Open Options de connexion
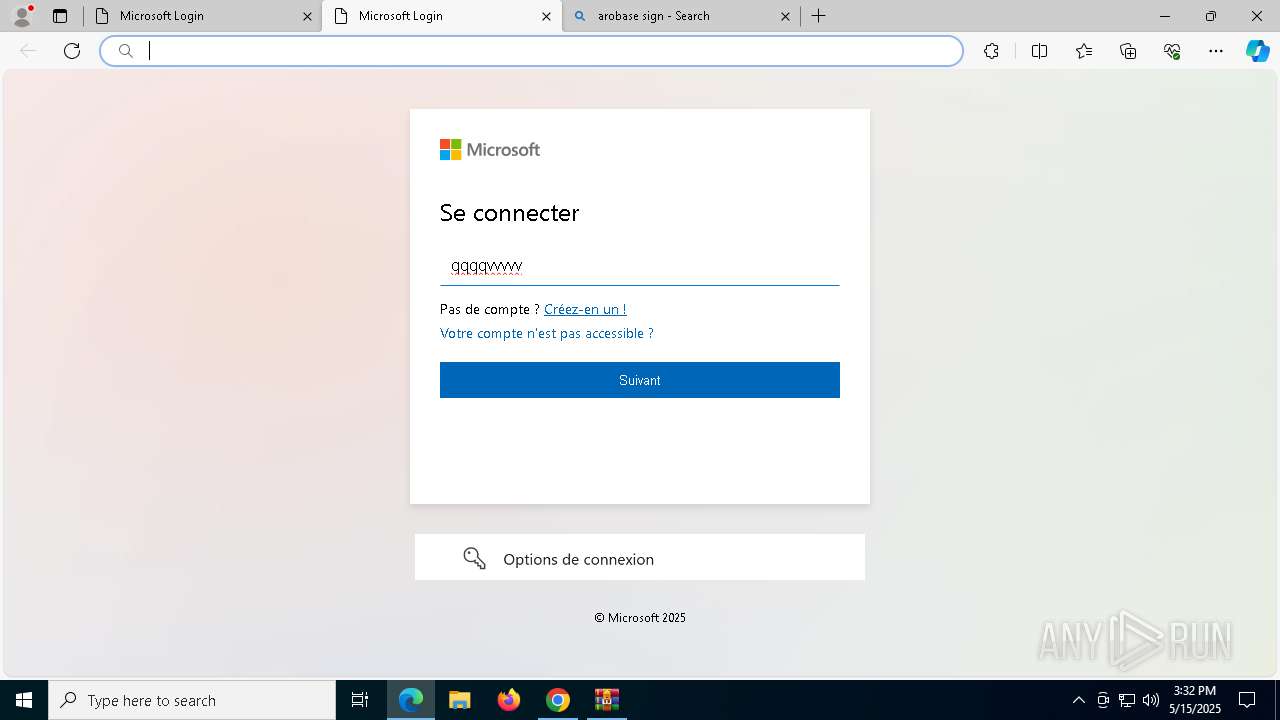 click(640, 557)
